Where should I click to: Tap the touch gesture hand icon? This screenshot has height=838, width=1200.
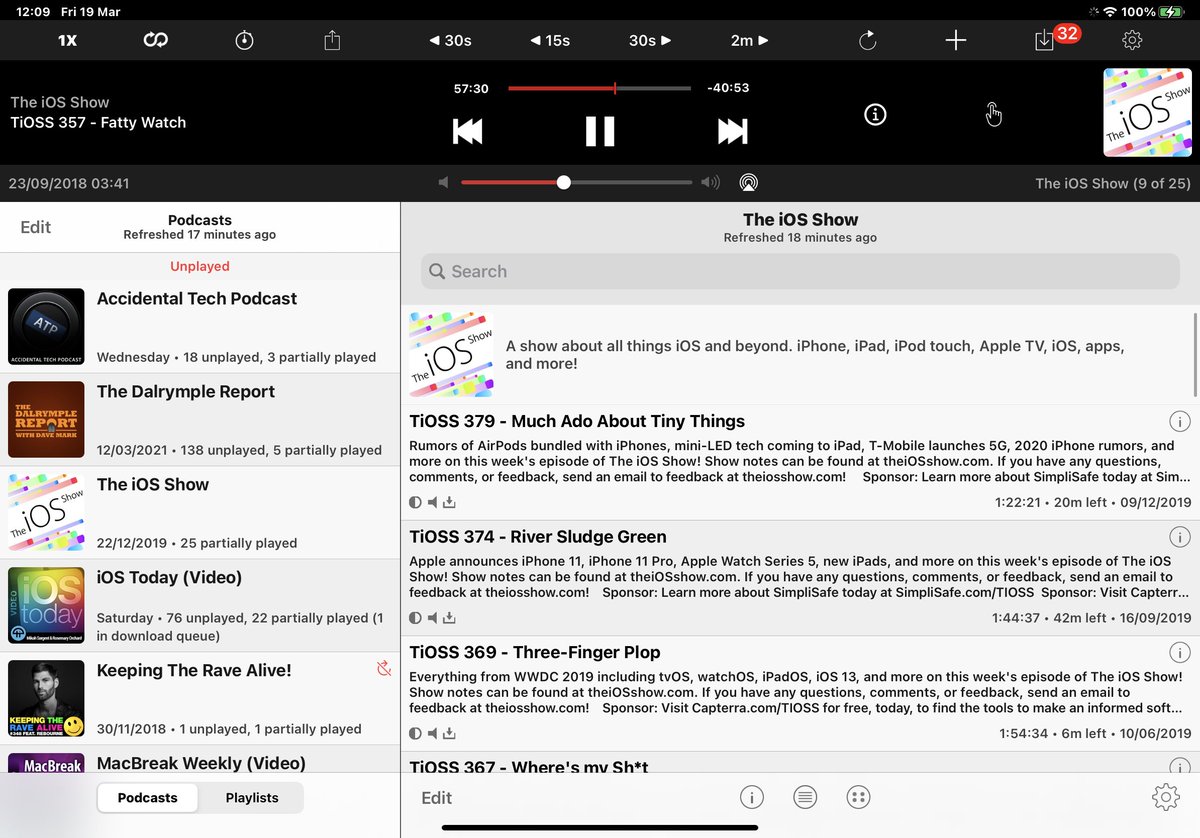[x=993, y=115]
